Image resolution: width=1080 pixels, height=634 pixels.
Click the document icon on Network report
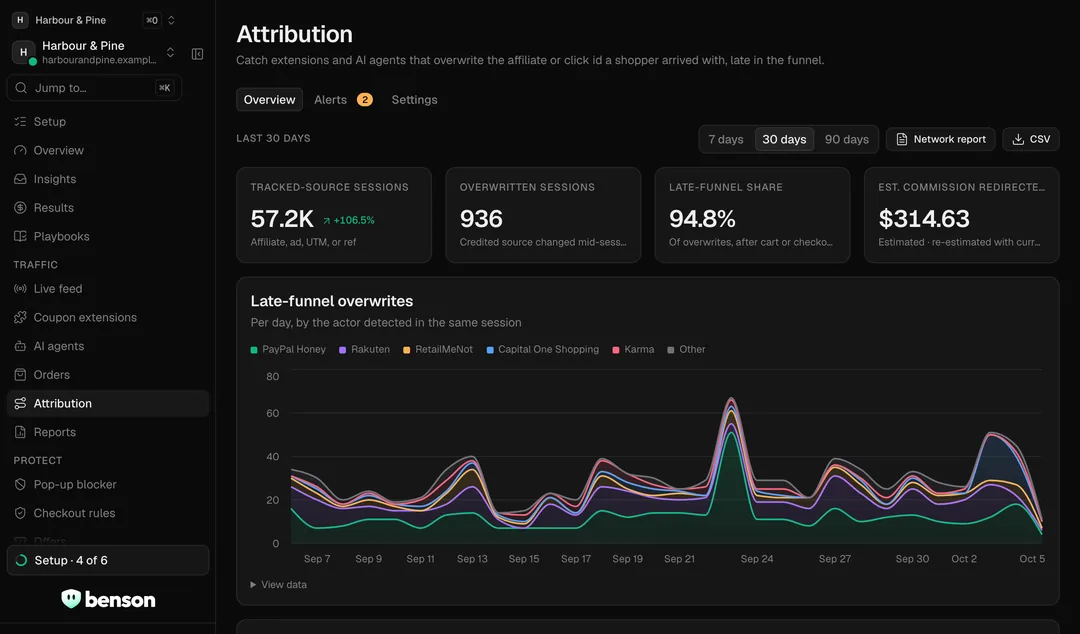pyautogui.click(x=901, y=139)
